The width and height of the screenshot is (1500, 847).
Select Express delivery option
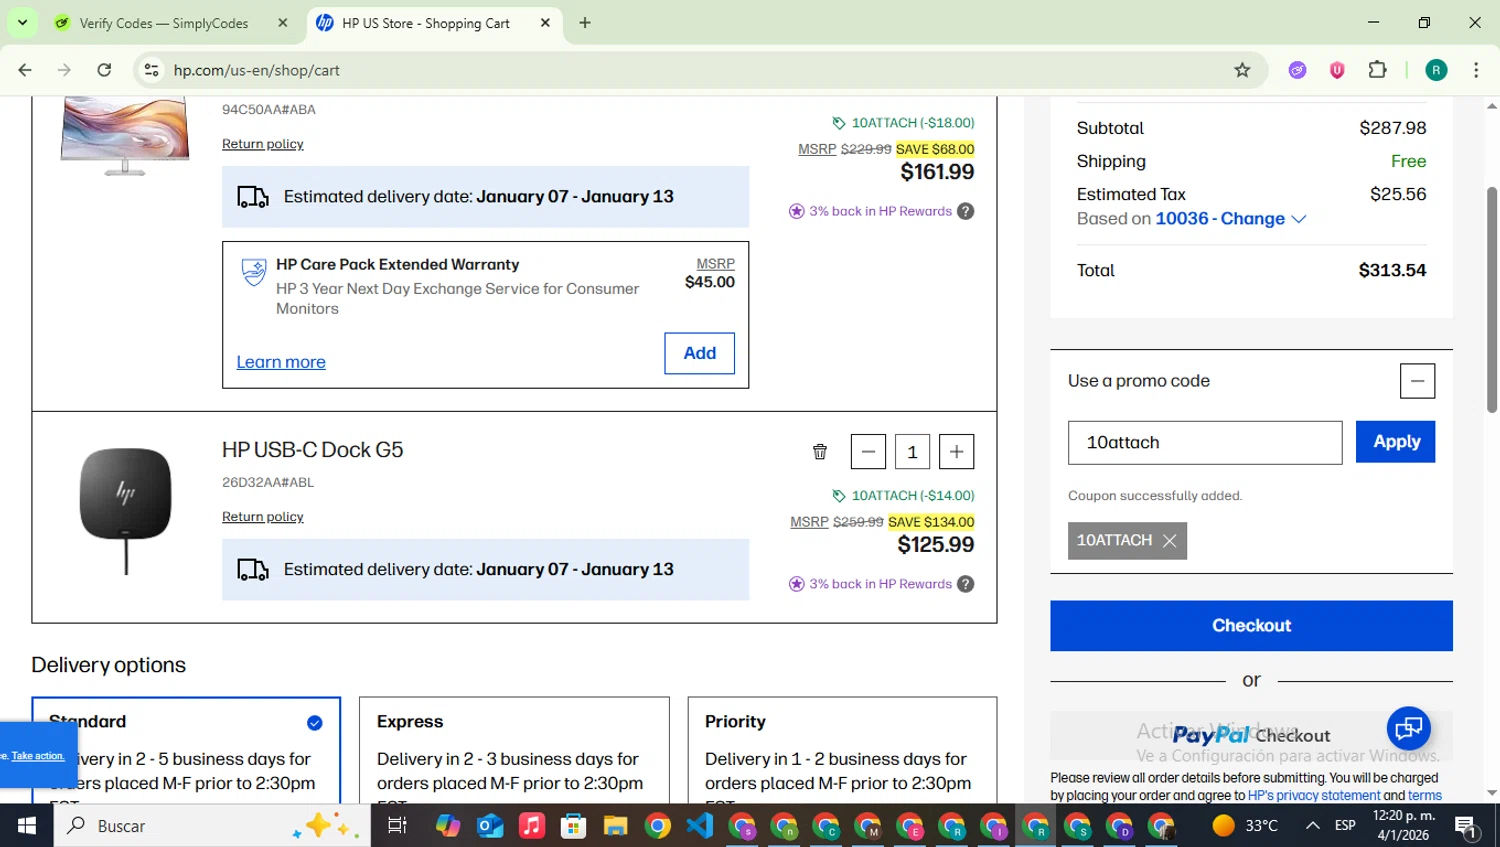pos(514,750)
